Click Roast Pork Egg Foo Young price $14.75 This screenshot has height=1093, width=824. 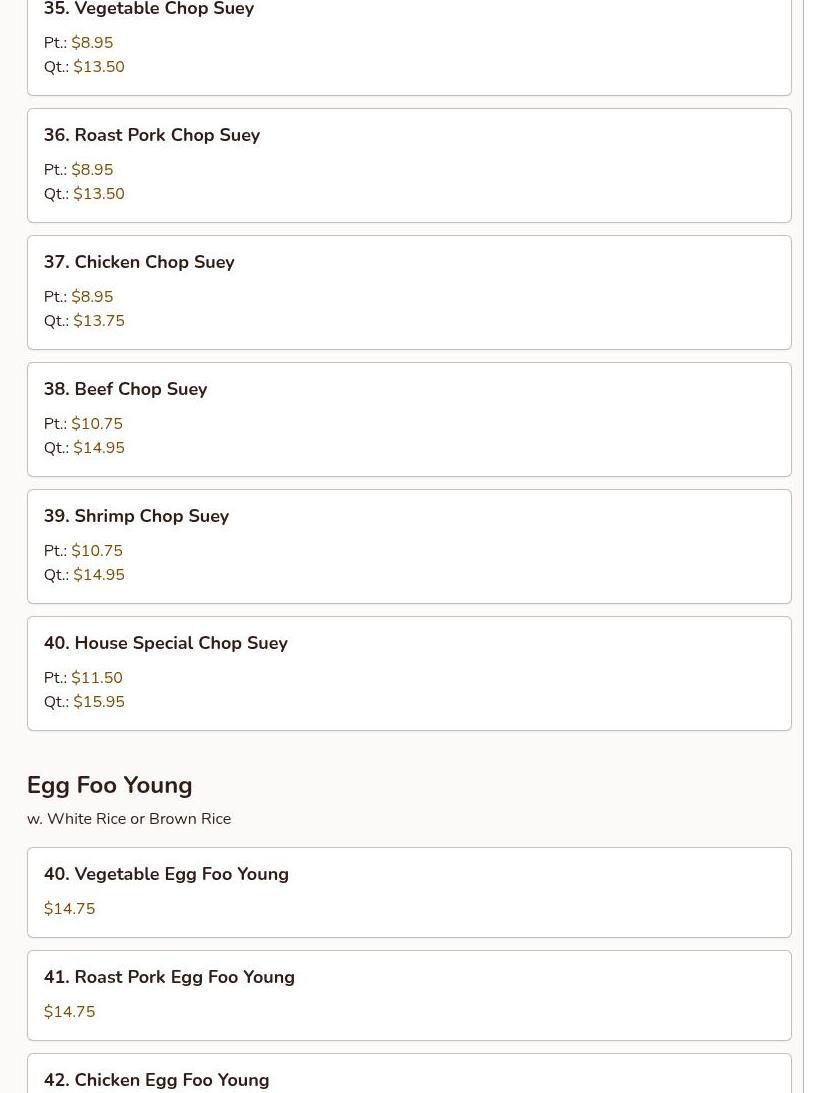[x=70, y=1011]
